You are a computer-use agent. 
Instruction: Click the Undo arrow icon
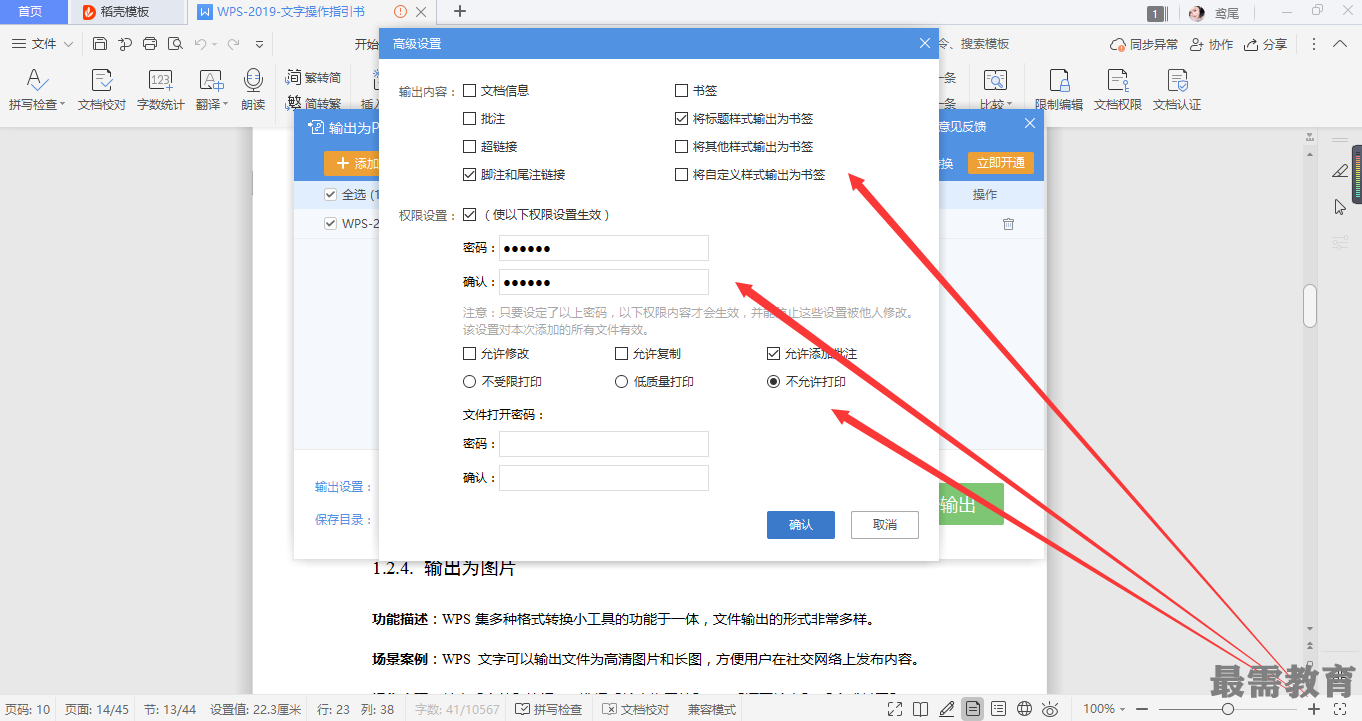tap(201, 44)
